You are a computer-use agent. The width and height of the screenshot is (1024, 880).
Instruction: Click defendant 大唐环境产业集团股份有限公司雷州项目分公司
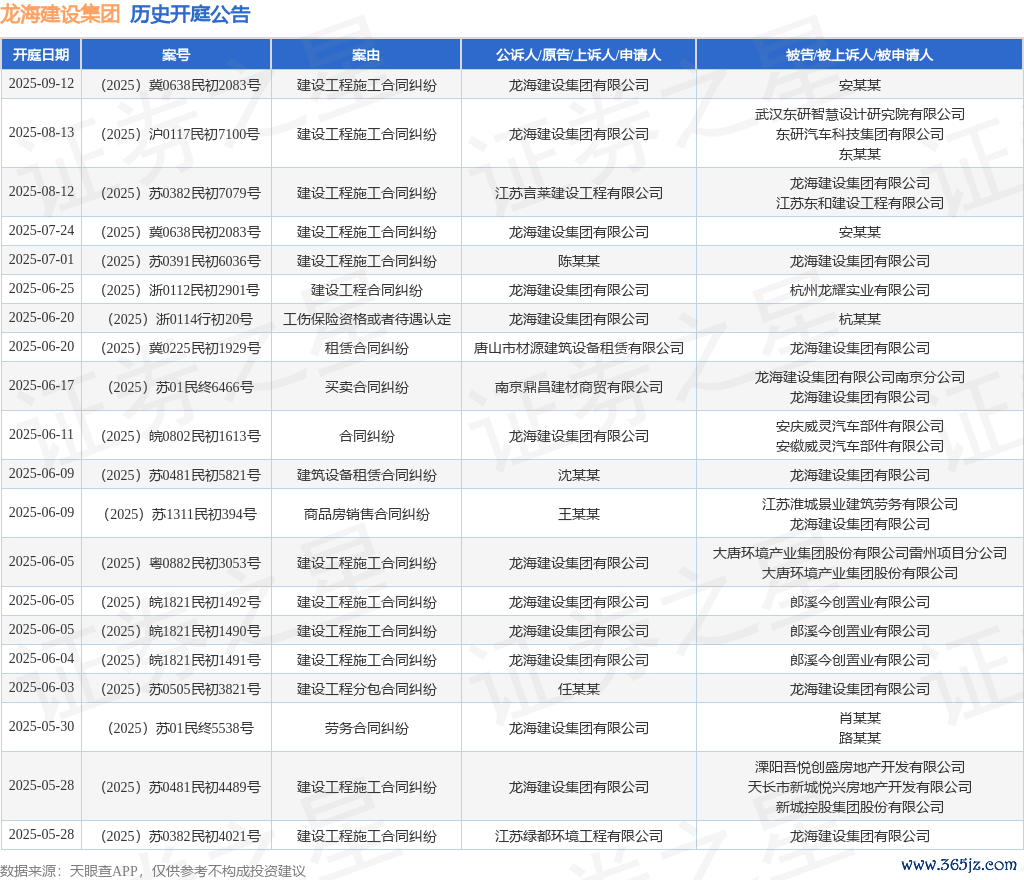point(859,553)
